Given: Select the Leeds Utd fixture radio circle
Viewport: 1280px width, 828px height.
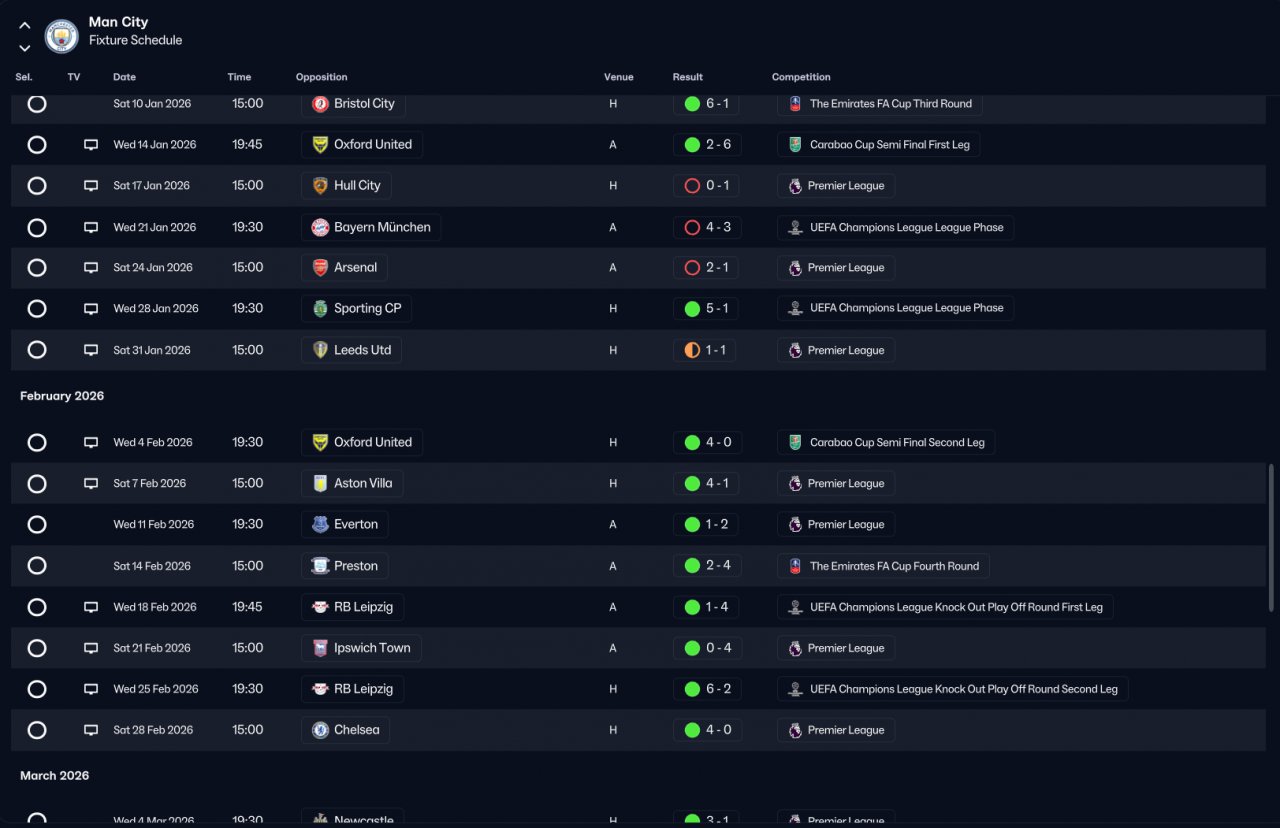Looking at the screenshot, I should click(x=37, y=350).
